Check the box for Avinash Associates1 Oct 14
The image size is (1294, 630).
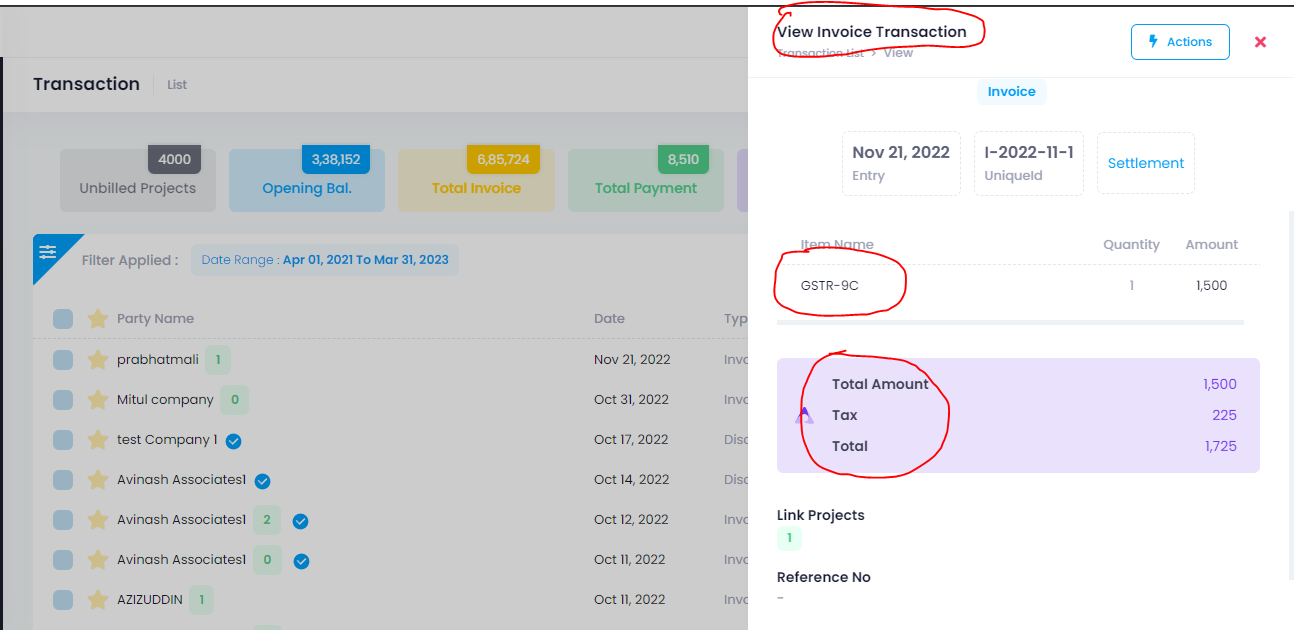pyautogui.click(x=63, y=480)
